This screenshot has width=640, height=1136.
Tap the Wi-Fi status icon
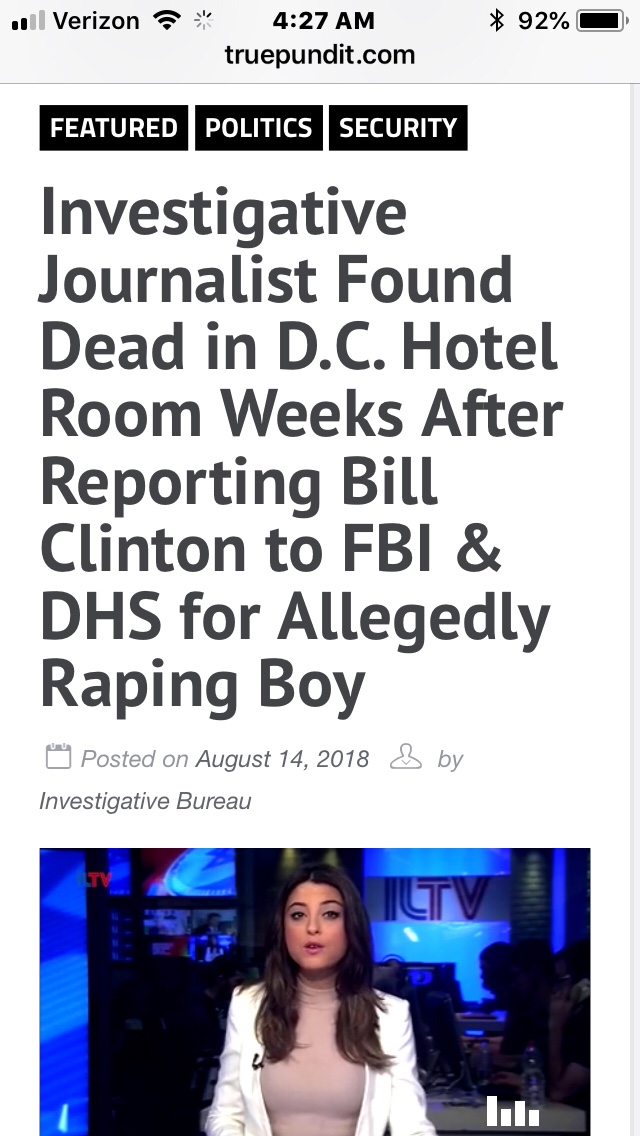pyautogui.click(x=167, y=21)
